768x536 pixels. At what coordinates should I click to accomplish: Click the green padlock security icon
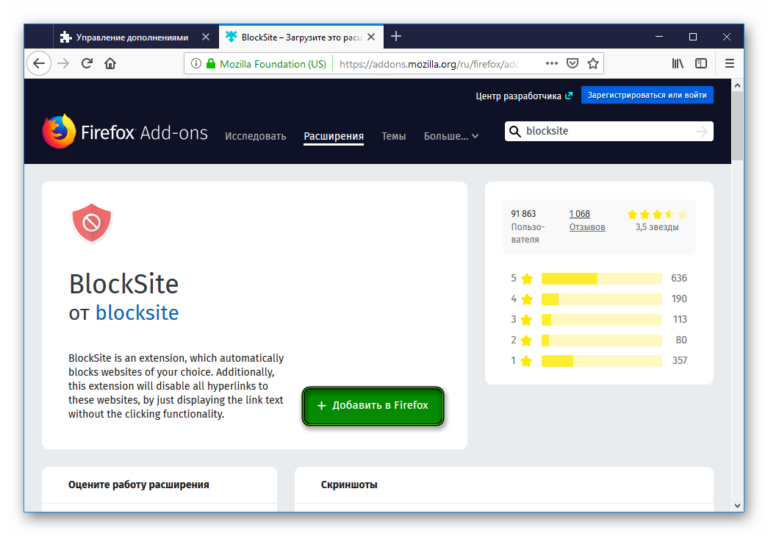point(211,64)
